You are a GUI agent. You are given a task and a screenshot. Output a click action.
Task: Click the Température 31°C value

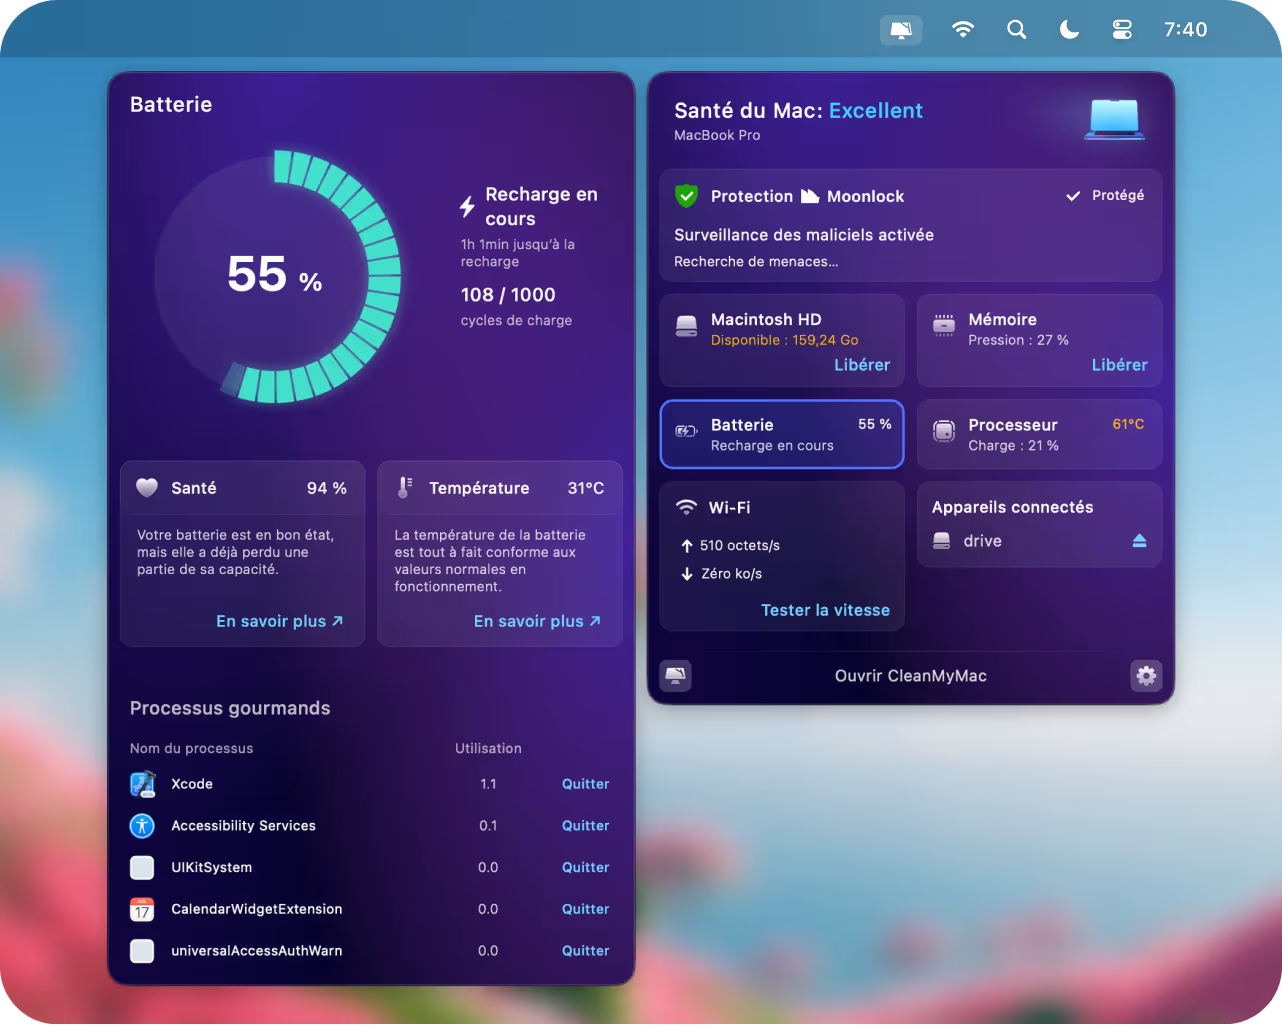click(x=586, y=488)
